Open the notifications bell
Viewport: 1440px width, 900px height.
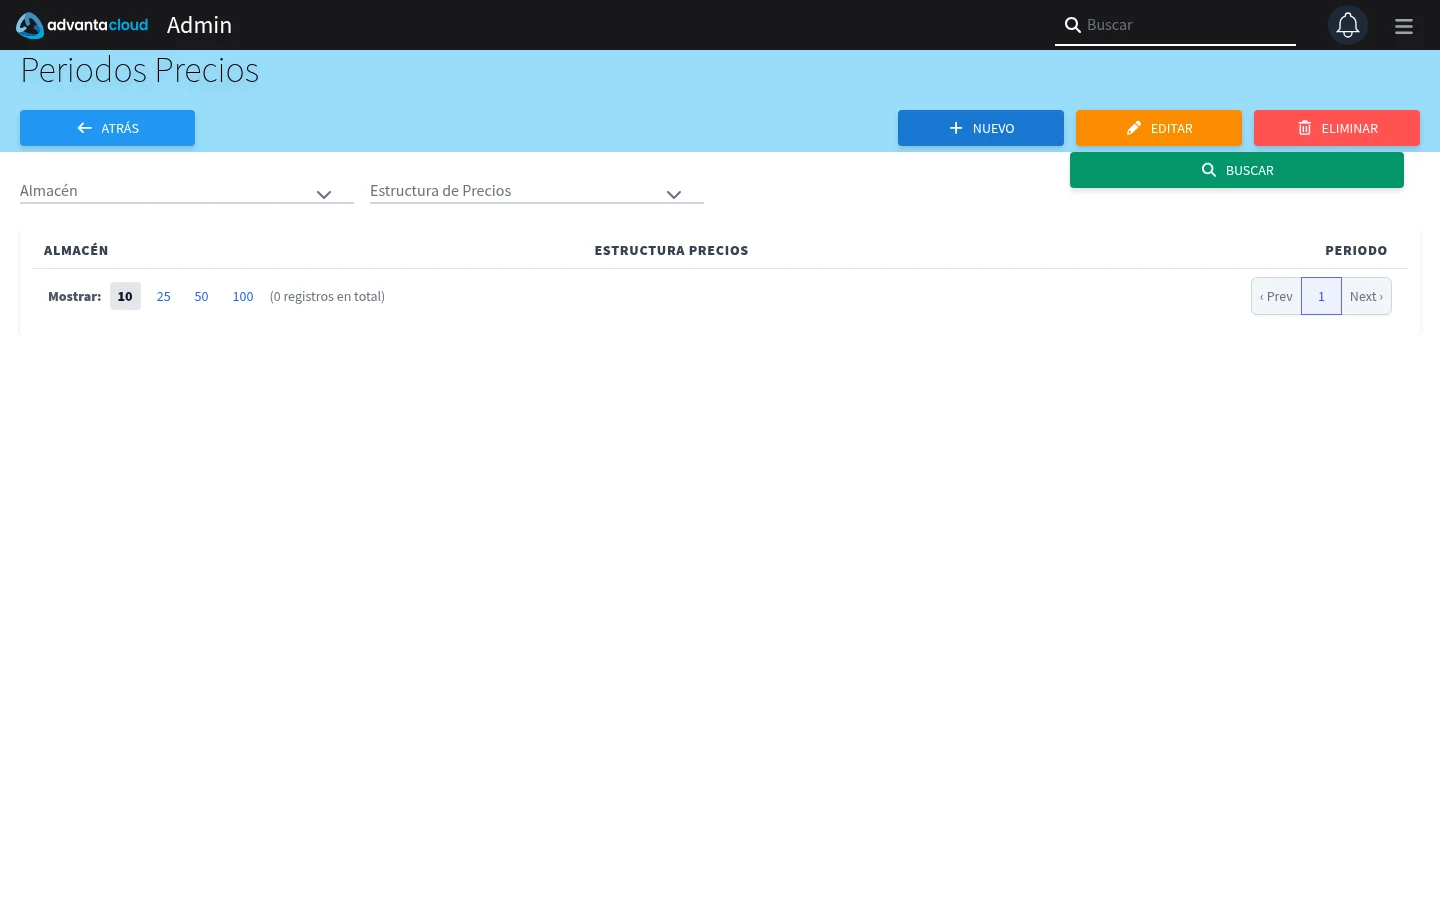coord(1348,25)
